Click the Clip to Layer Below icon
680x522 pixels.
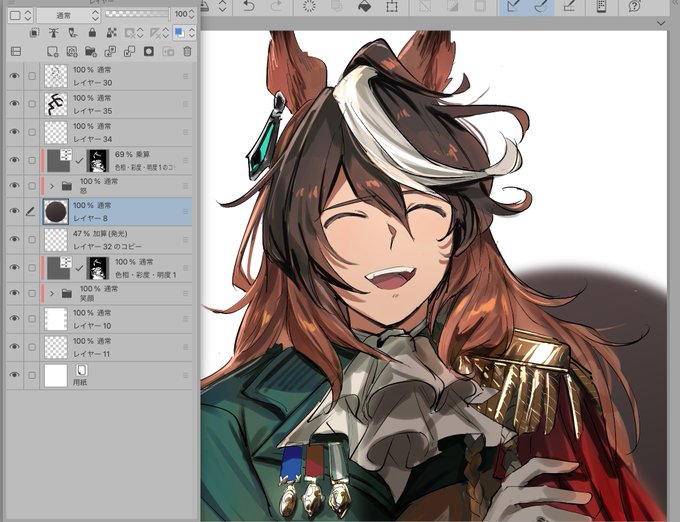pyautogui.click(x=35, y=33)
